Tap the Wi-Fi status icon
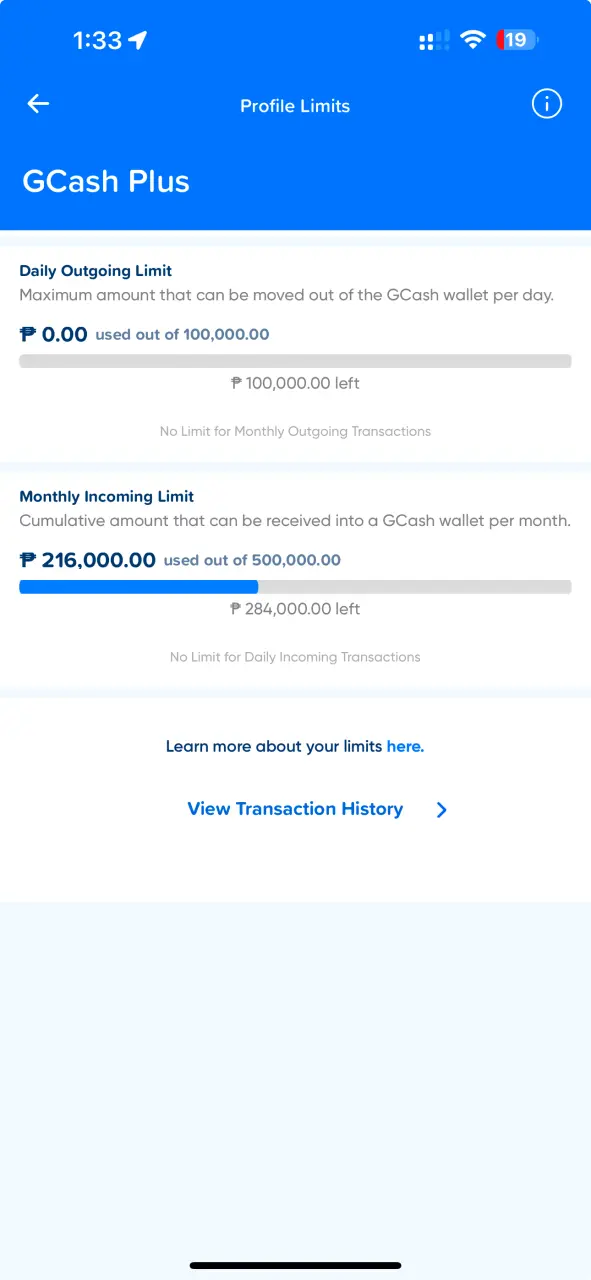The width and height of the screenshot is (591, 1280). click(x=473, y=40)
